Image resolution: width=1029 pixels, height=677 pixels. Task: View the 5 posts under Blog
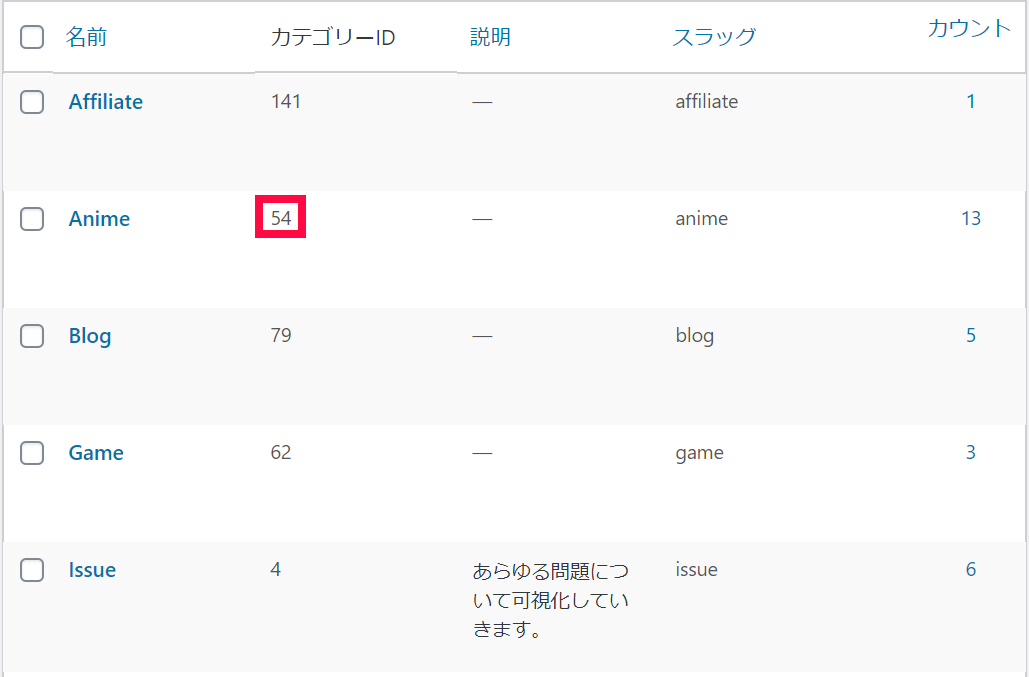[x=971, y=335]
